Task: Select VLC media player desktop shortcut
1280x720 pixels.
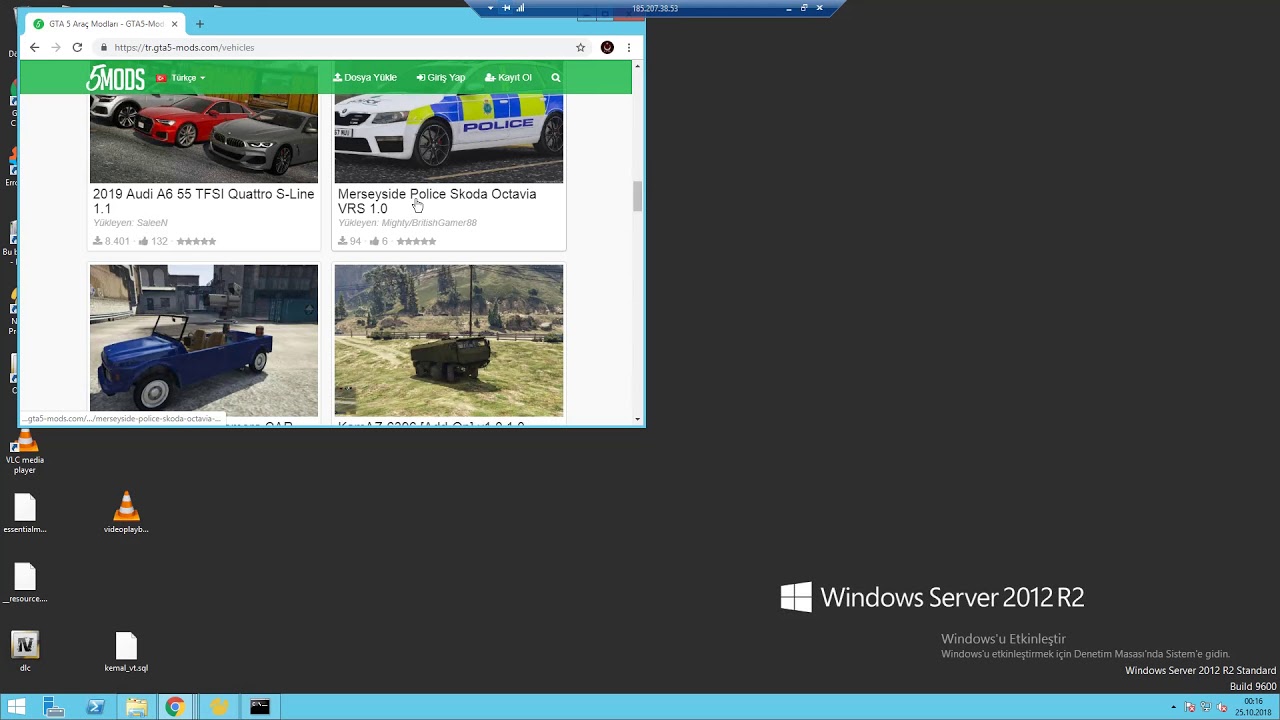Action: [x=25, y=452]
